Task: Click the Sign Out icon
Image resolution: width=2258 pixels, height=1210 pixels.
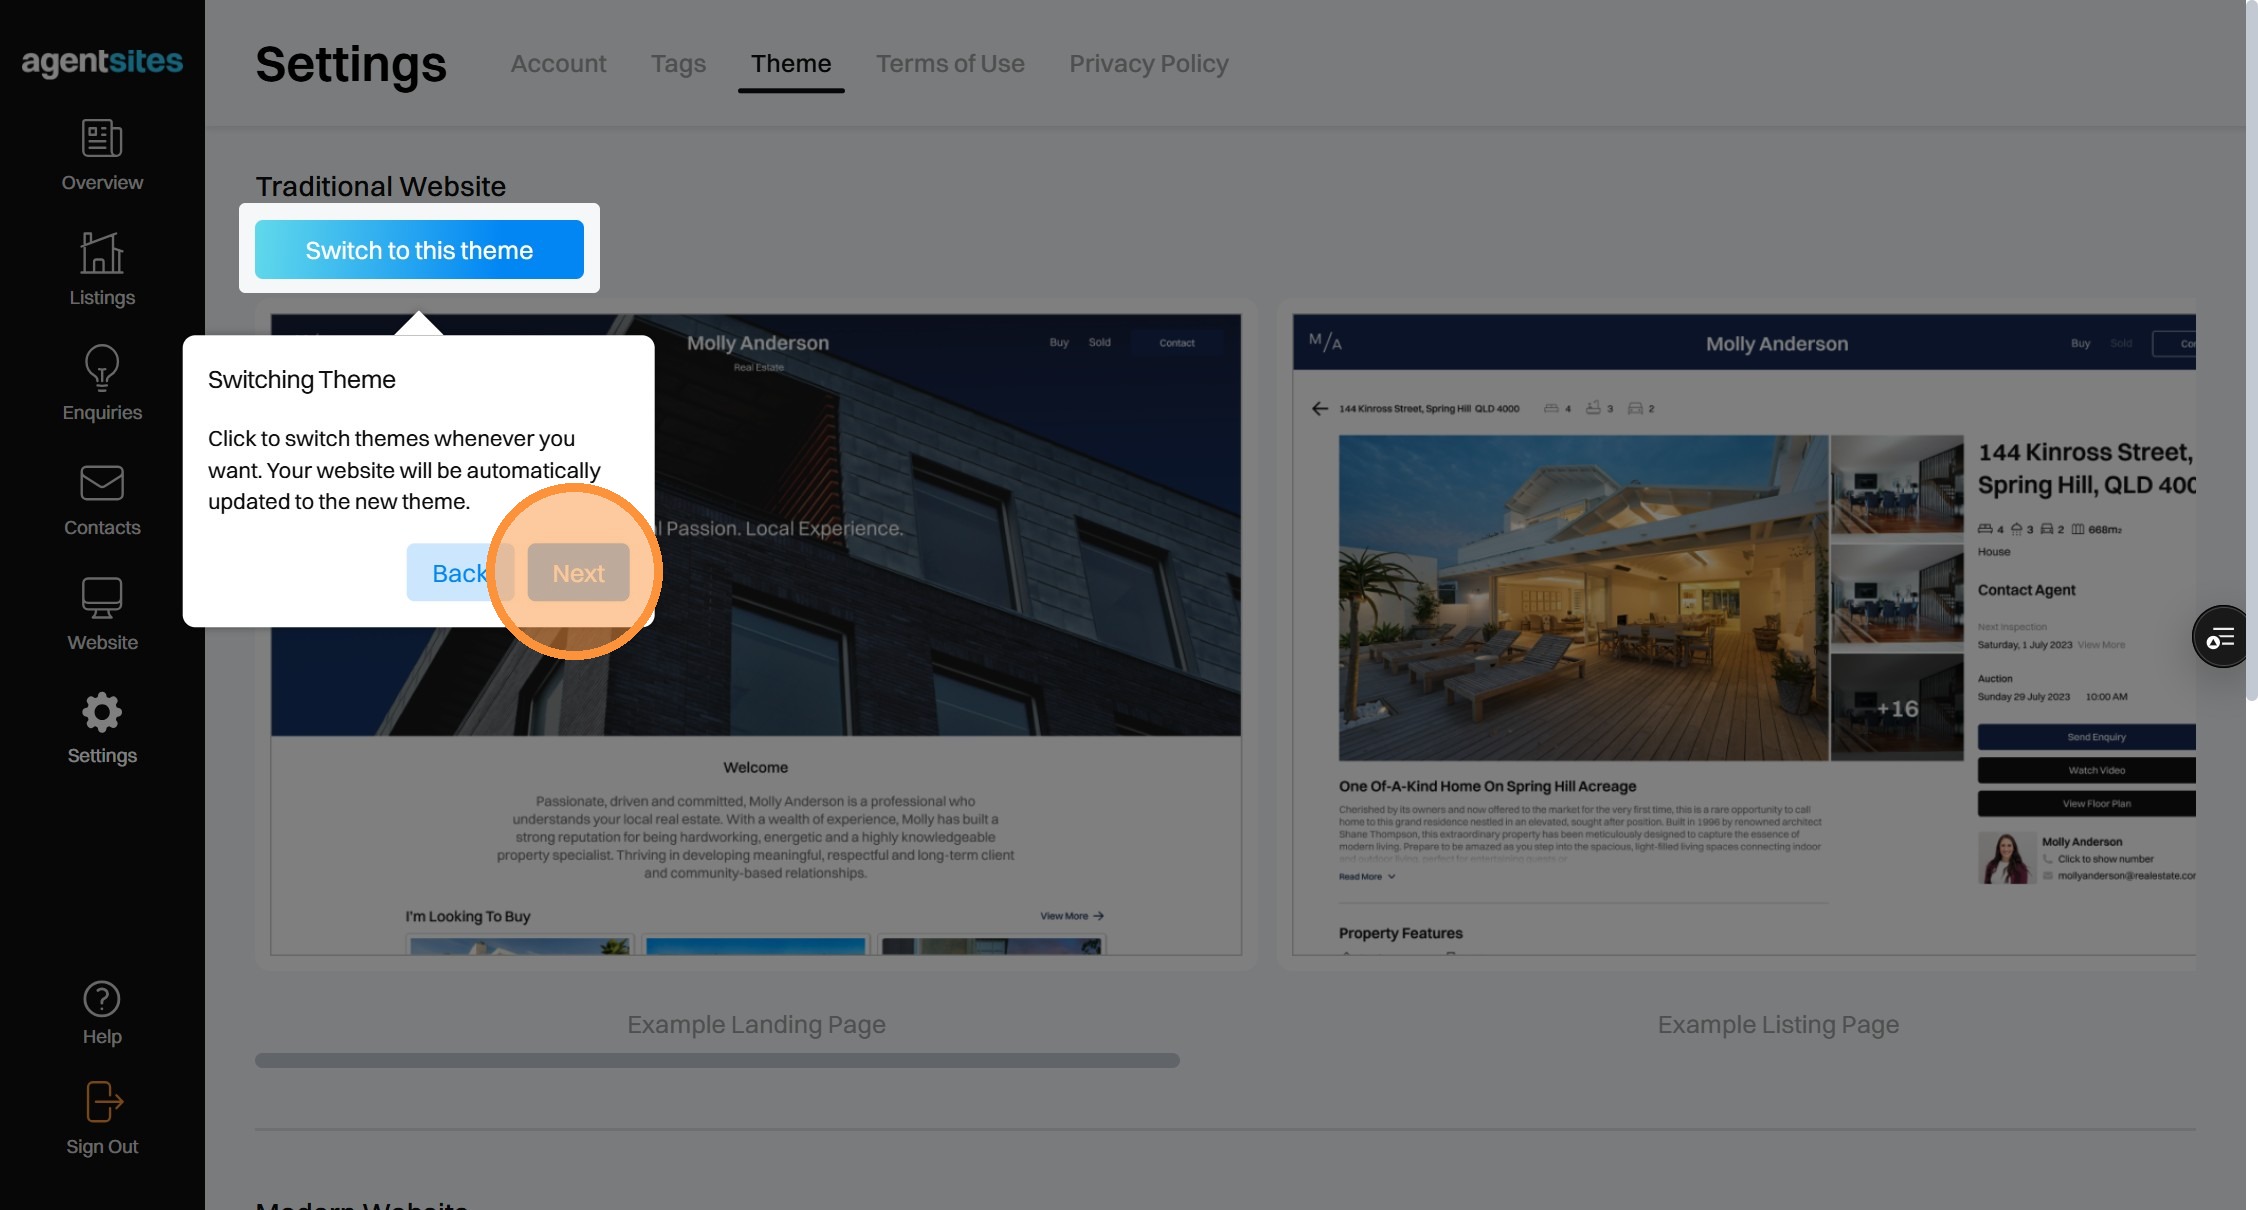Action: coord(102,1102)
